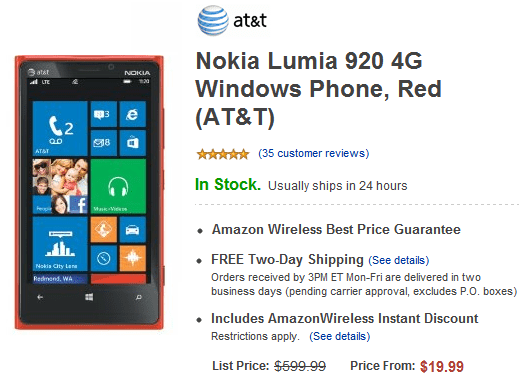Open the 35 customer reviews link

(314, 153)
